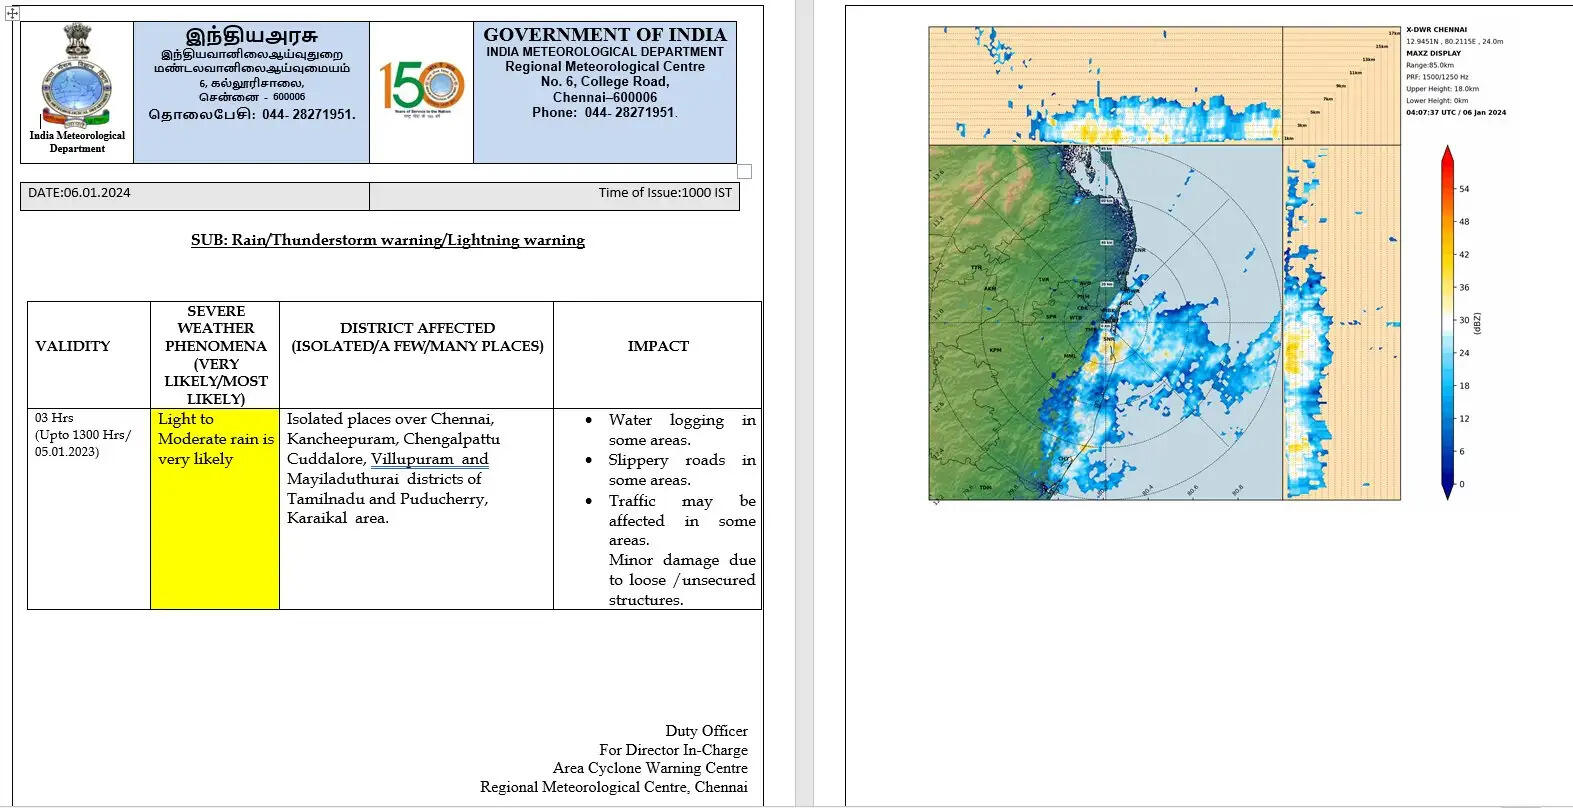This screenshot has width=1573, height=808.
Task: Click the top radar cross-section panel
Action: click(x=1105, y=85)
